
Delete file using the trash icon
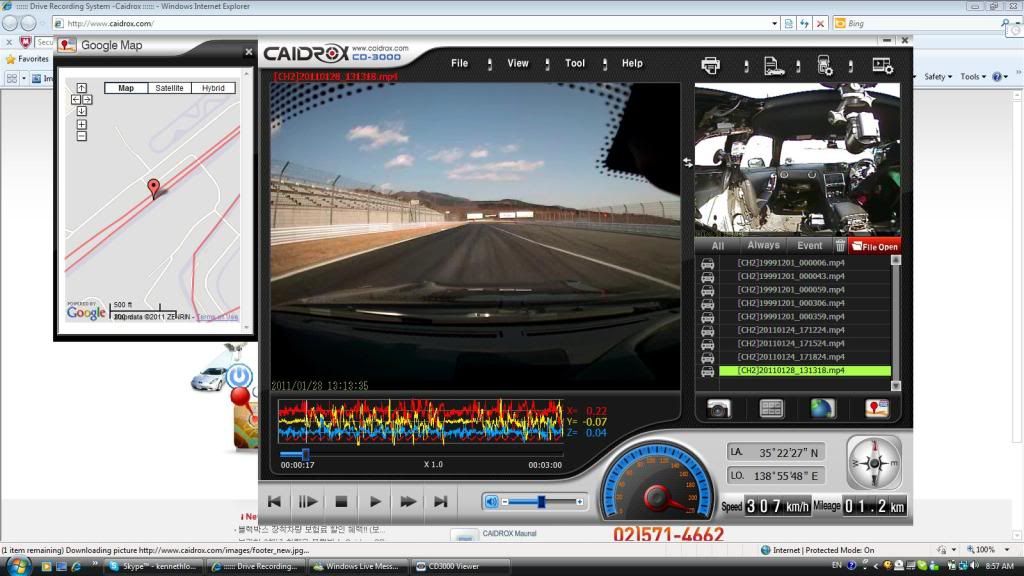[840, 246]
